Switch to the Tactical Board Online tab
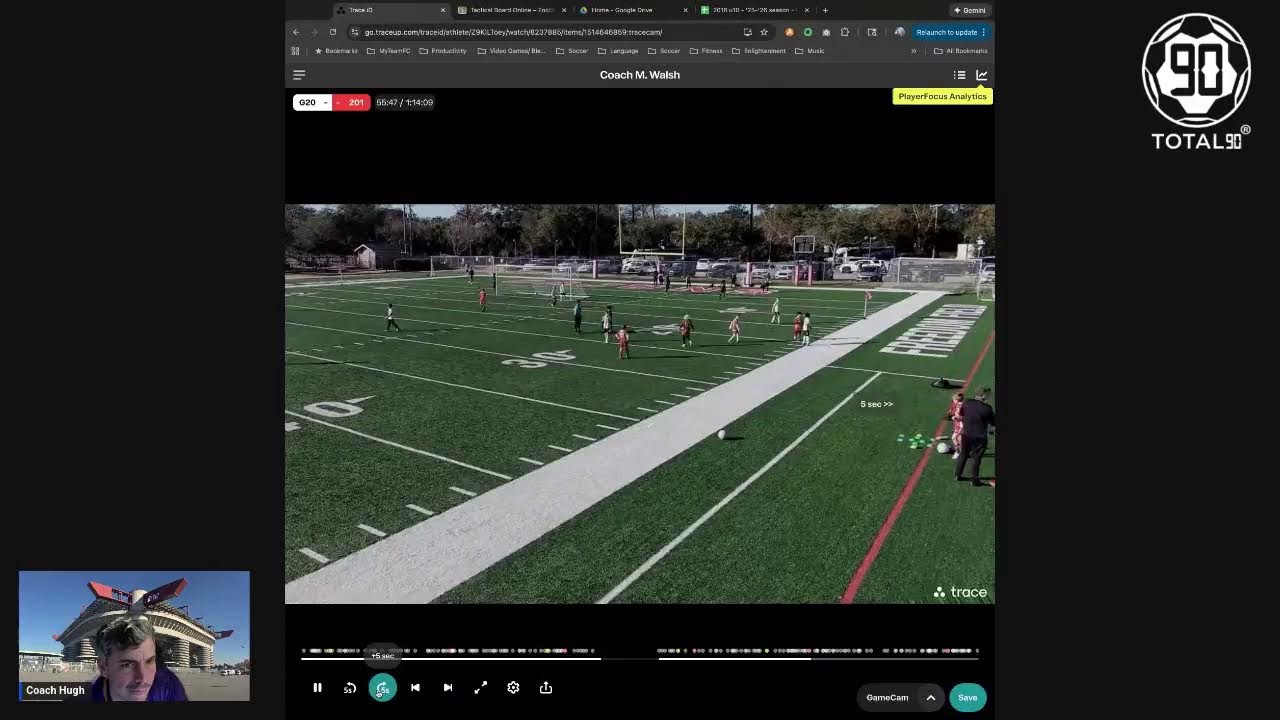This screenshot has width=1280, height=720. pos(513,10)
